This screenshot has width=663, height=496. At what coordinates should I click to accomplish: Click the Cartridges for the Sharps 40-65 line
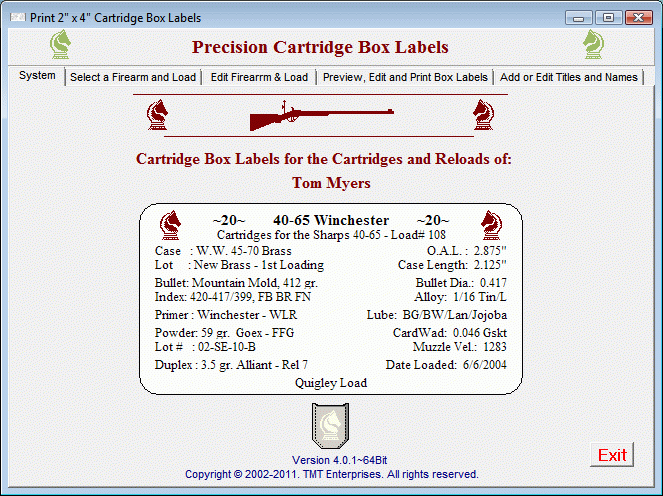(331, 235)
